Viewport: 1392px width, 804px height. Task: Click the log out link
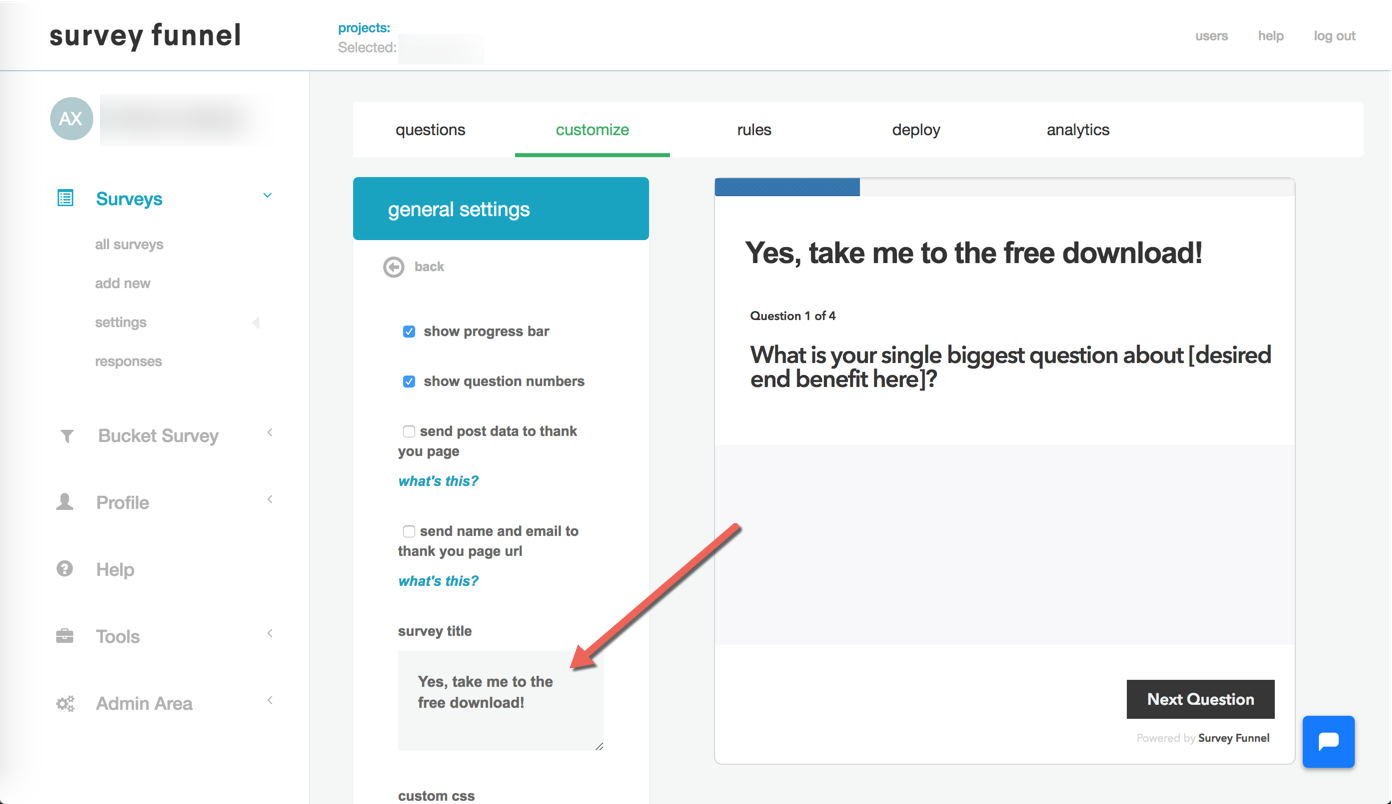pyautogui.click(x=1334, y=36)
